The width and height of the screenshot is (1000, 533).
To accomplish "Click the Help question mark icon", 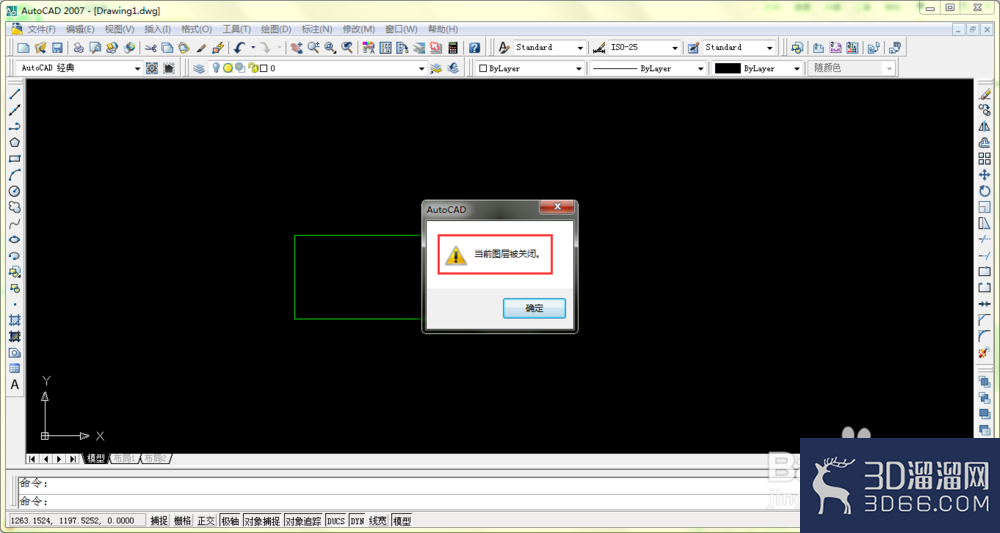I will tap(474, 48).
